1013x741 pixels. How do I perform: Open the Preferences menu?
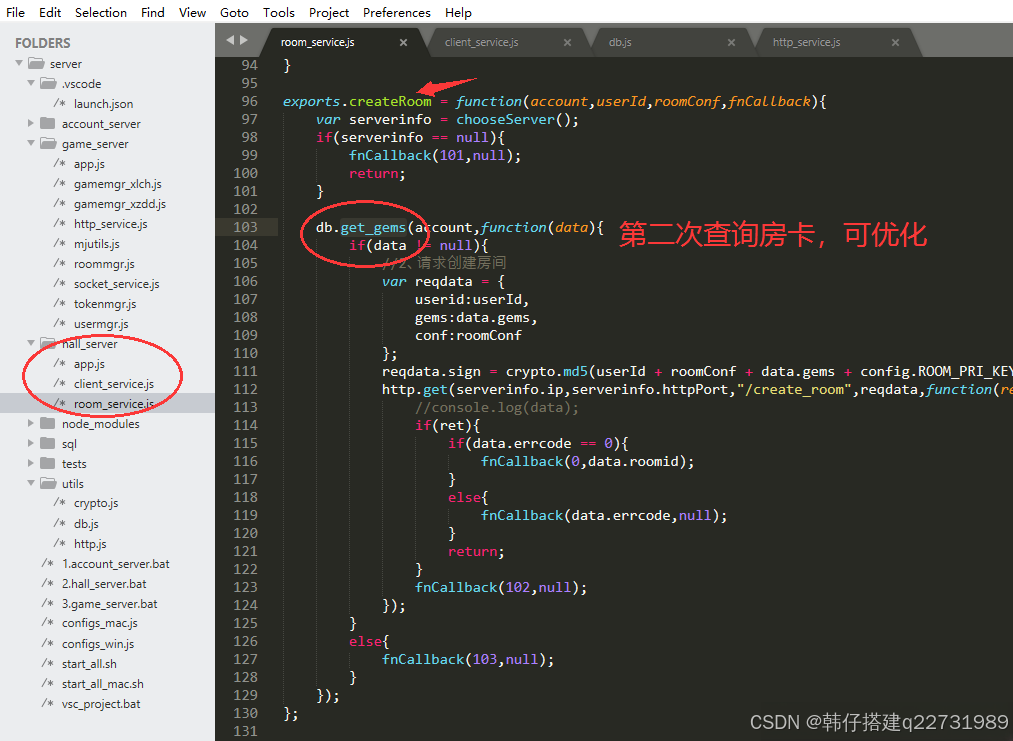pos(397,12)
